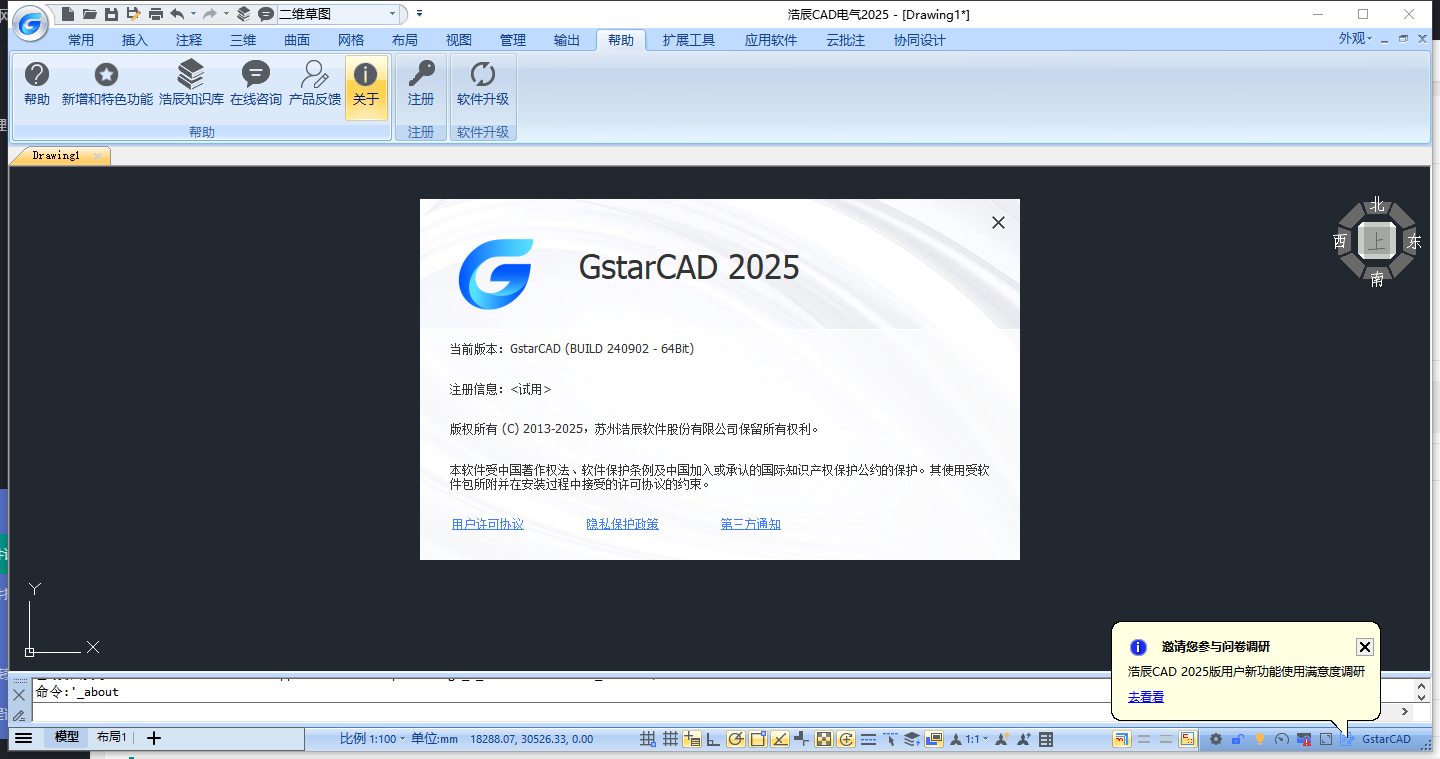1440x759 pixels.
Task: Click the 单位:mm units indicator
Action: [434, 739]
